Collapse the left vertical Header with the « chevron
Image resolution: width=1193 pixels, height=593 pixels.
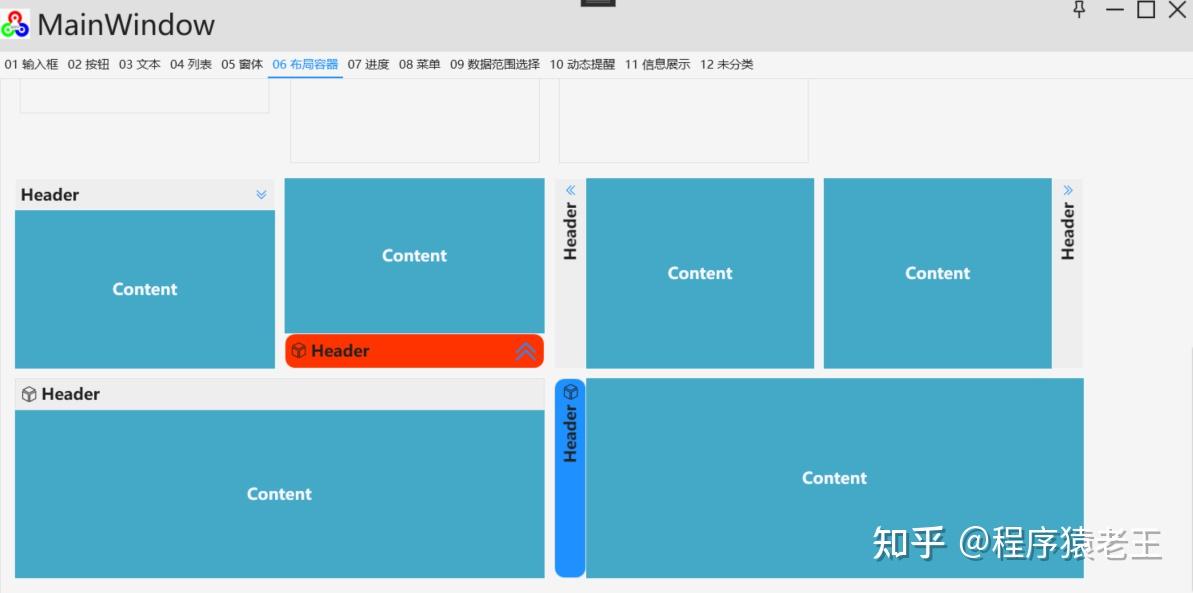[x=569, y=188]
